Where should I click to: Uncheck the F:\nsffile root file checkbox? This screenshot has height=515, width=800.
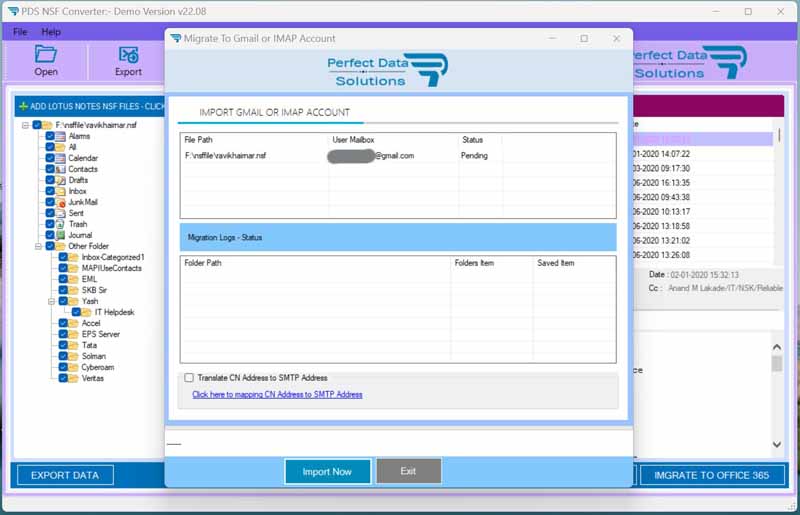click(37, 125)
